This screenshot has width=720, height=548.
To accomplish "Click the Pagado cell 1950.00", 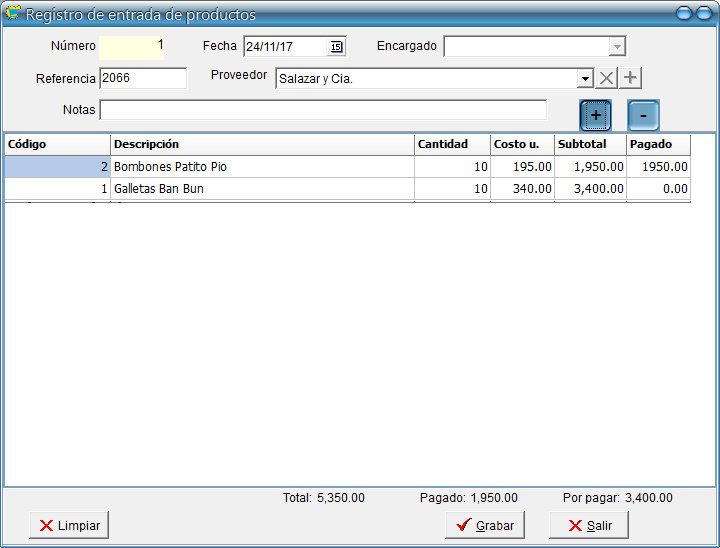I will click(658, 167).
